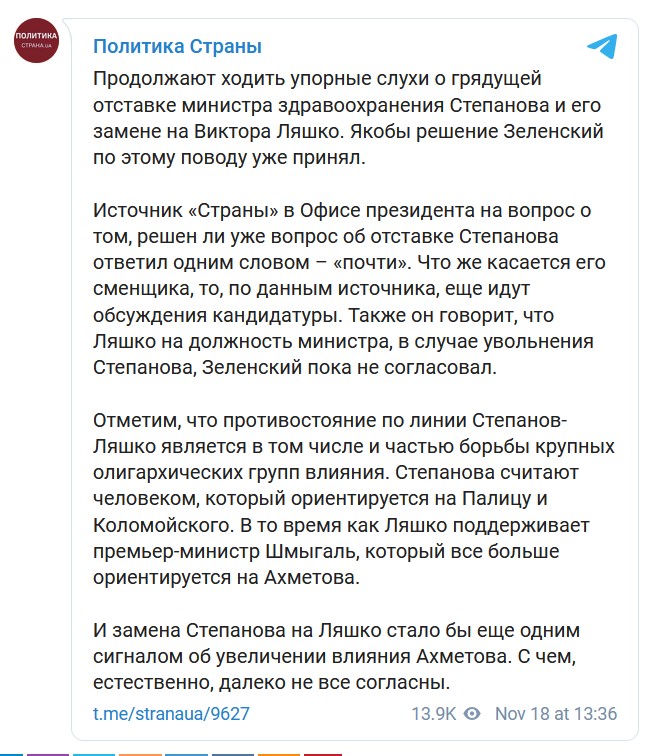The image size is (672, 756).
Task: Click the paragraph starting with Продолжают ходить
Action: click(x=348, y=118)
